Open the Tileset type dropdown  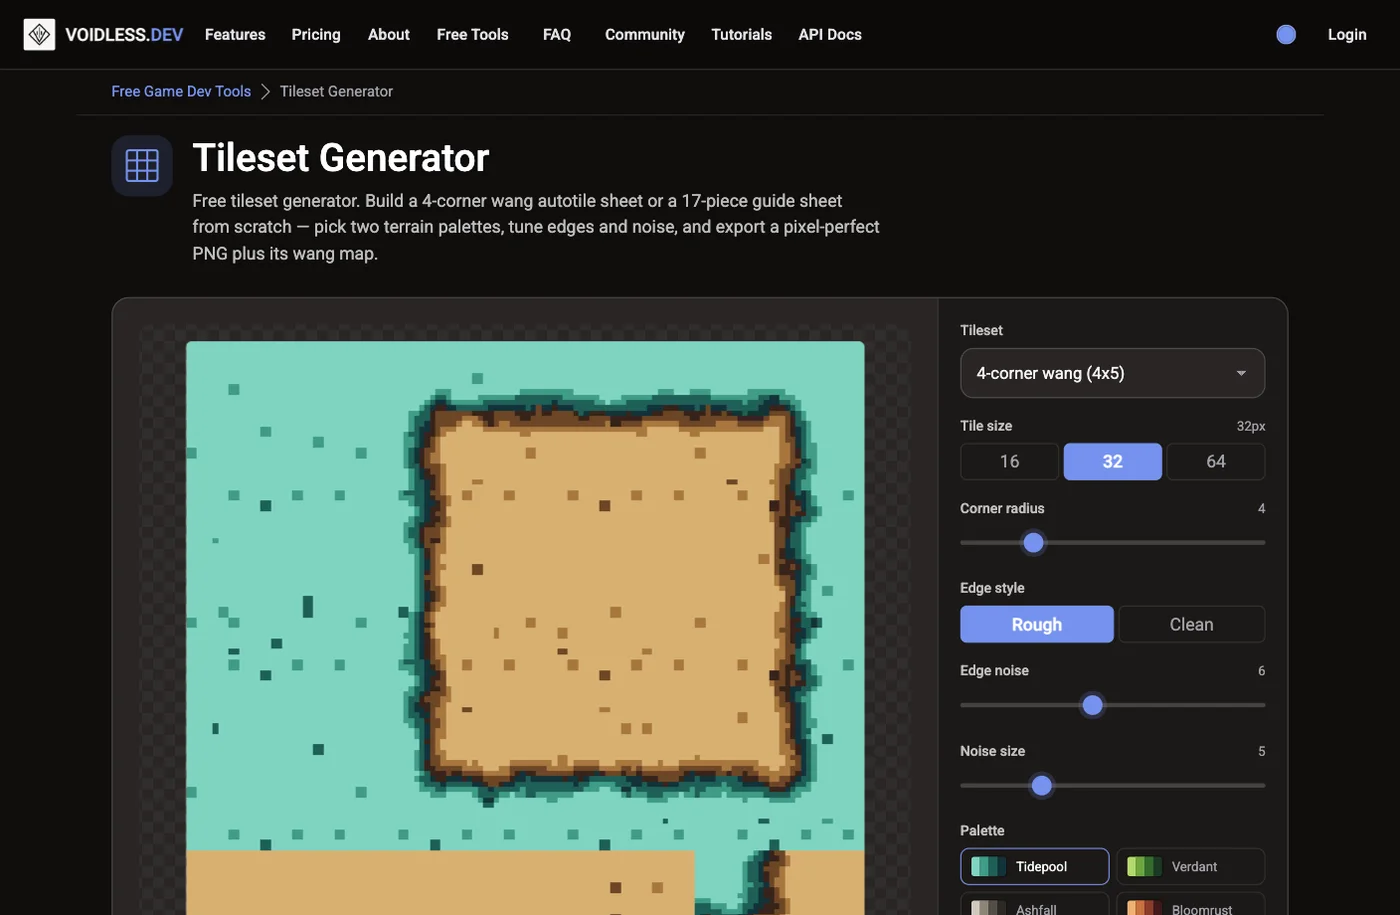(1112, 373)
